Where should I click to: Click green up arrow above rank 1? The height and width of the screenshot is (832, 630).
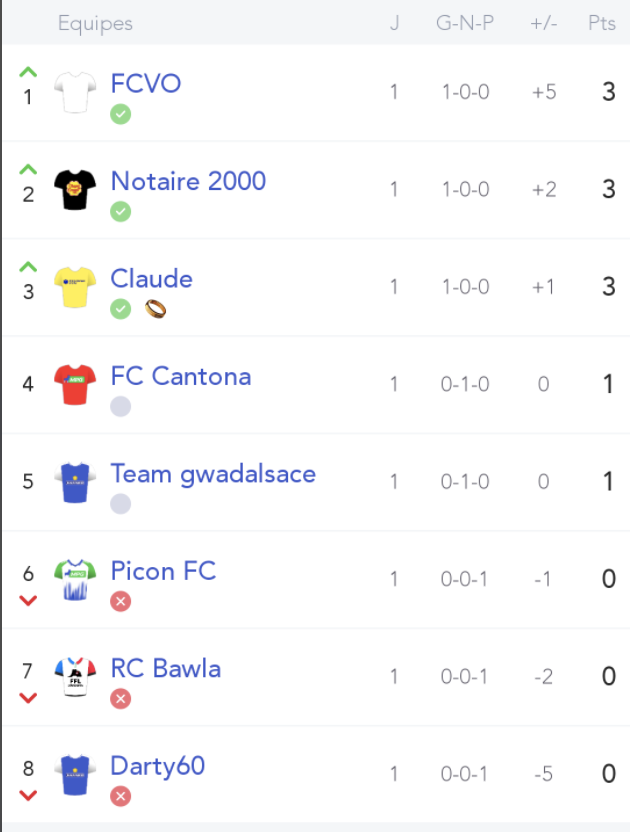28,72
